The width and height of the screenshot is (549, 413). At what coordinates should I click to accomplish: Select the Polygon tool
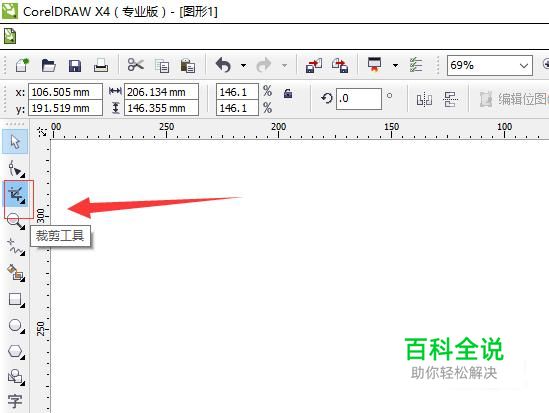tap(16, 351)
